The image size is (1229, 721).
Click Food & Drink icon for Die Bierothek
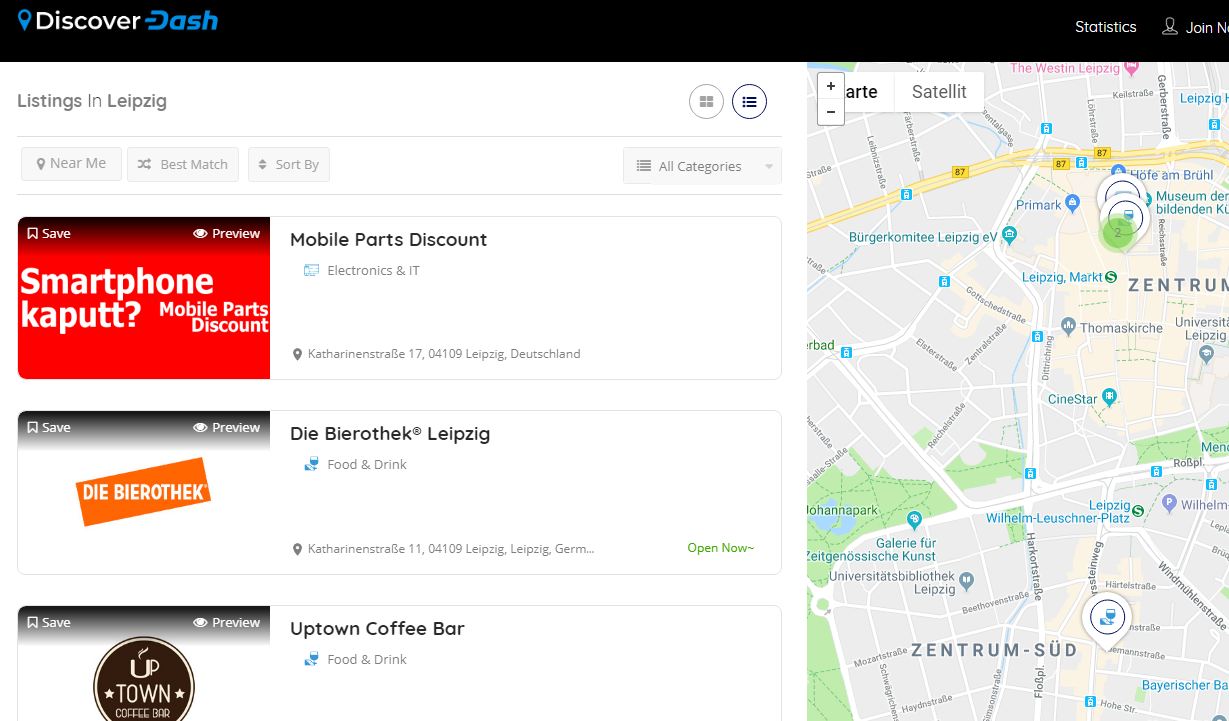[311, 464]
